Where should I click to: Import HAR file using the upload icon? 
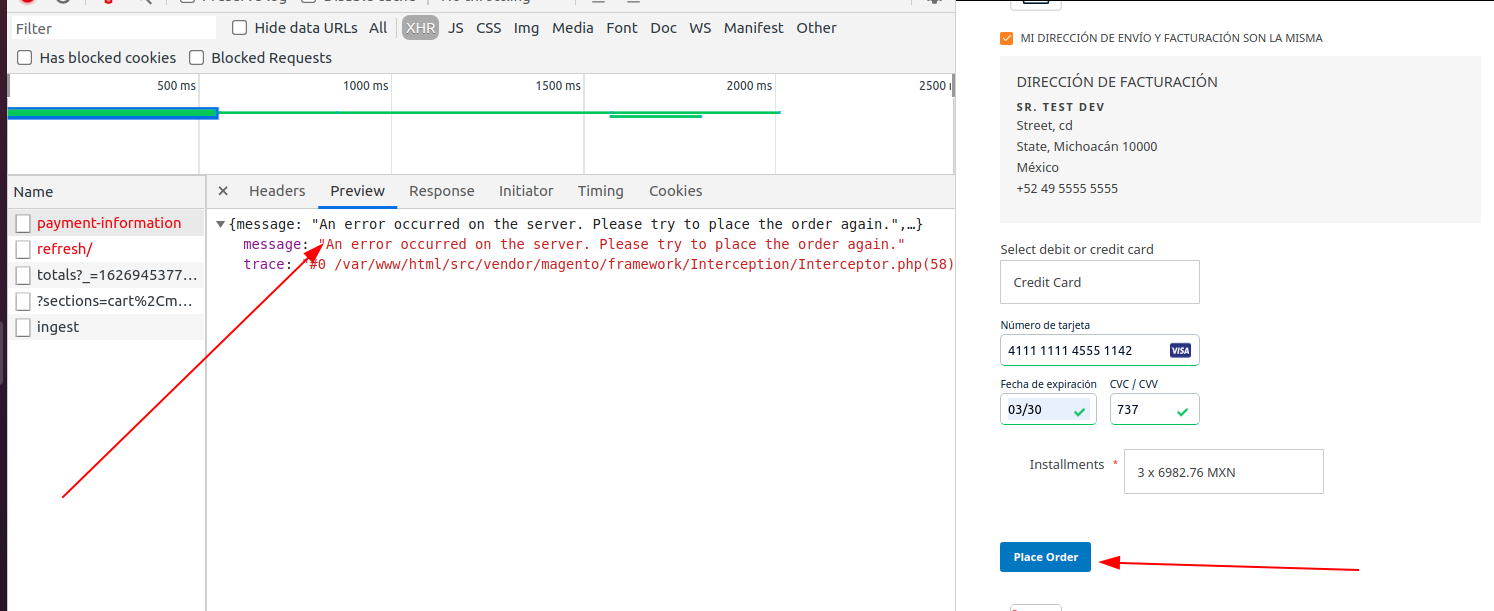point(598,3)
